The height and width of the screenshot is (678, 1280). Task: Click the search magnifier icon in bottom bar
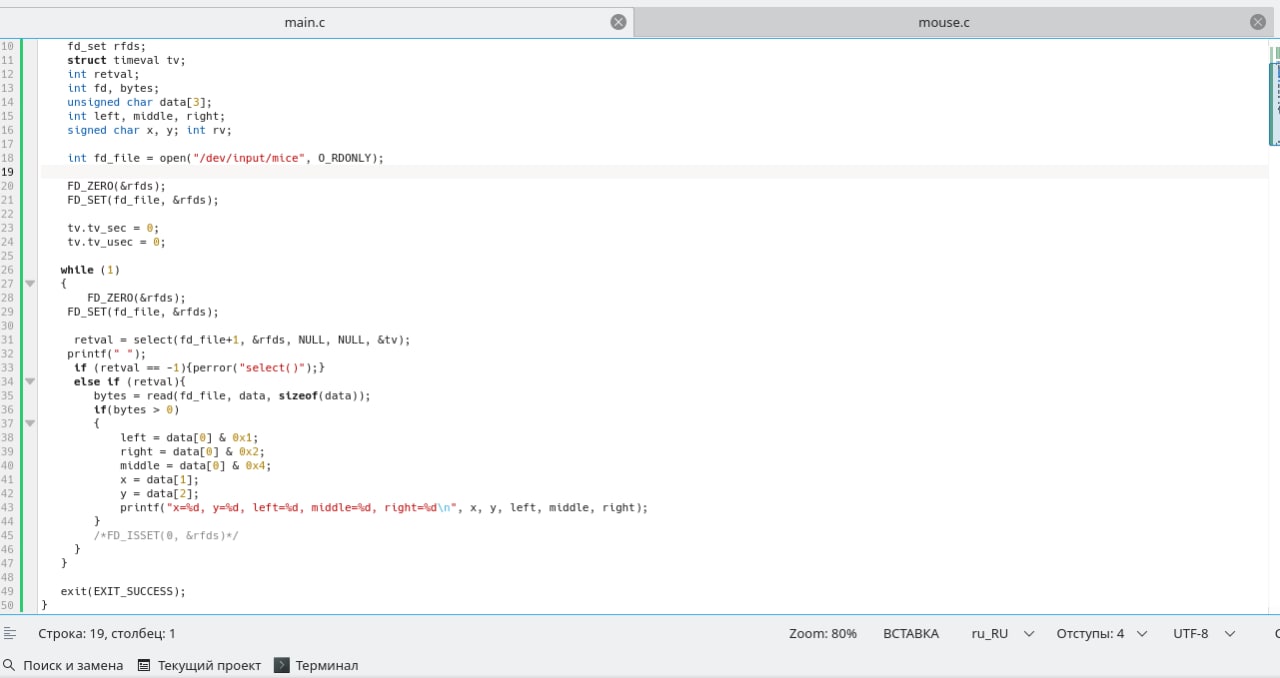click(10, 665)
